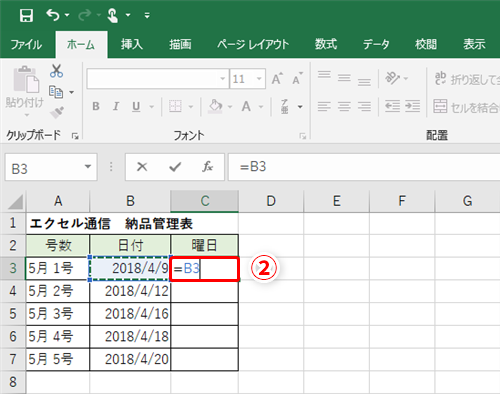
Task: Click the Borders icon
Action: pyautogui.click(x=175, y=106)
